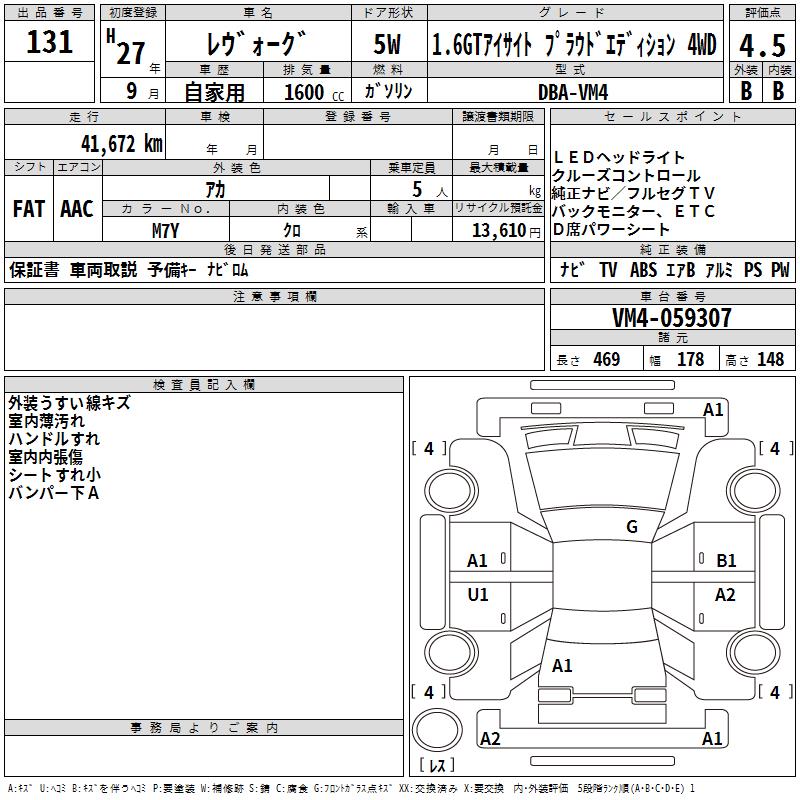Image resolution: width=800 pixels, height=800 pixels.
Task: Click inspector note バンパー下A
Action: [54, 492]
